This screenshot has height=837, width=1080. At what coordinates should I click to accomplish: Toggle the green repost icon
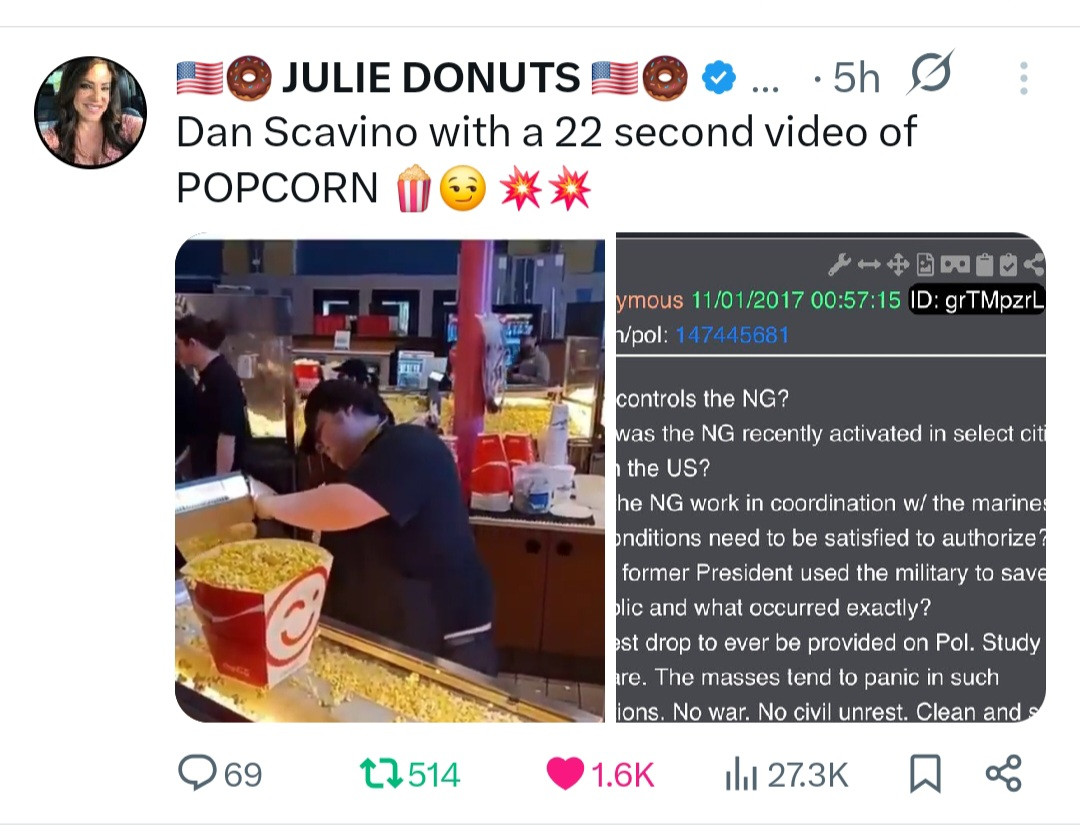coord(381,774)
